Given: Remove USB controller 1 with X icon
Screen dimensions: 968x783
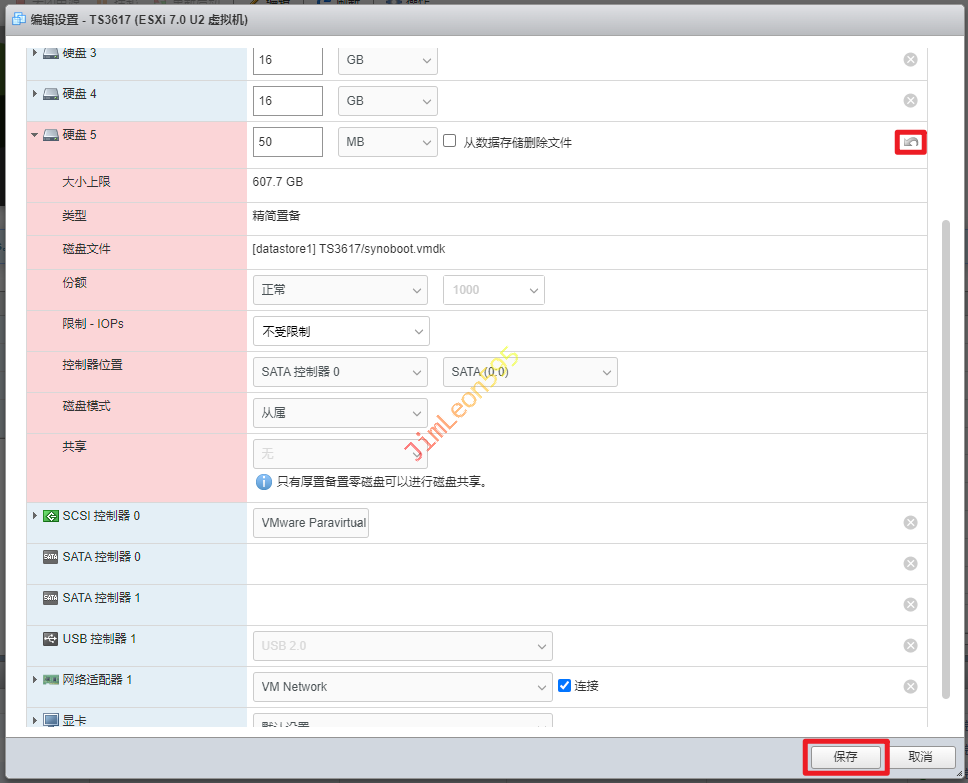Looking at the screenshot, I should tap(910, 646).
